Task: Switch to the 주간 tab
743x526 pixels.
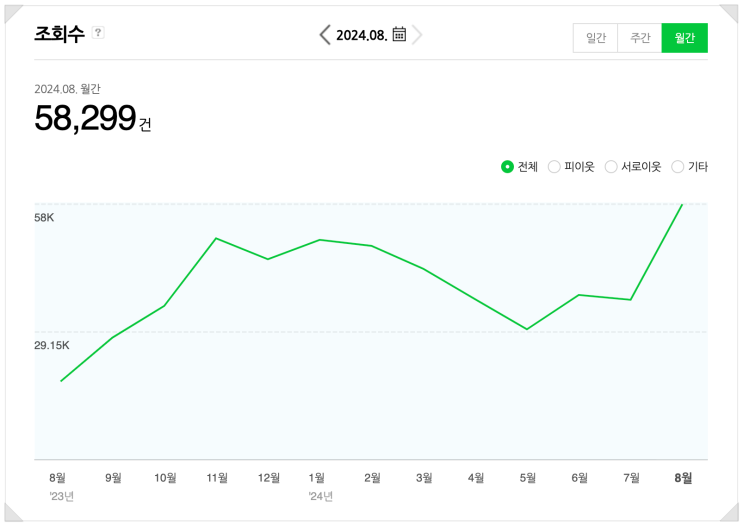Action: 640,38
